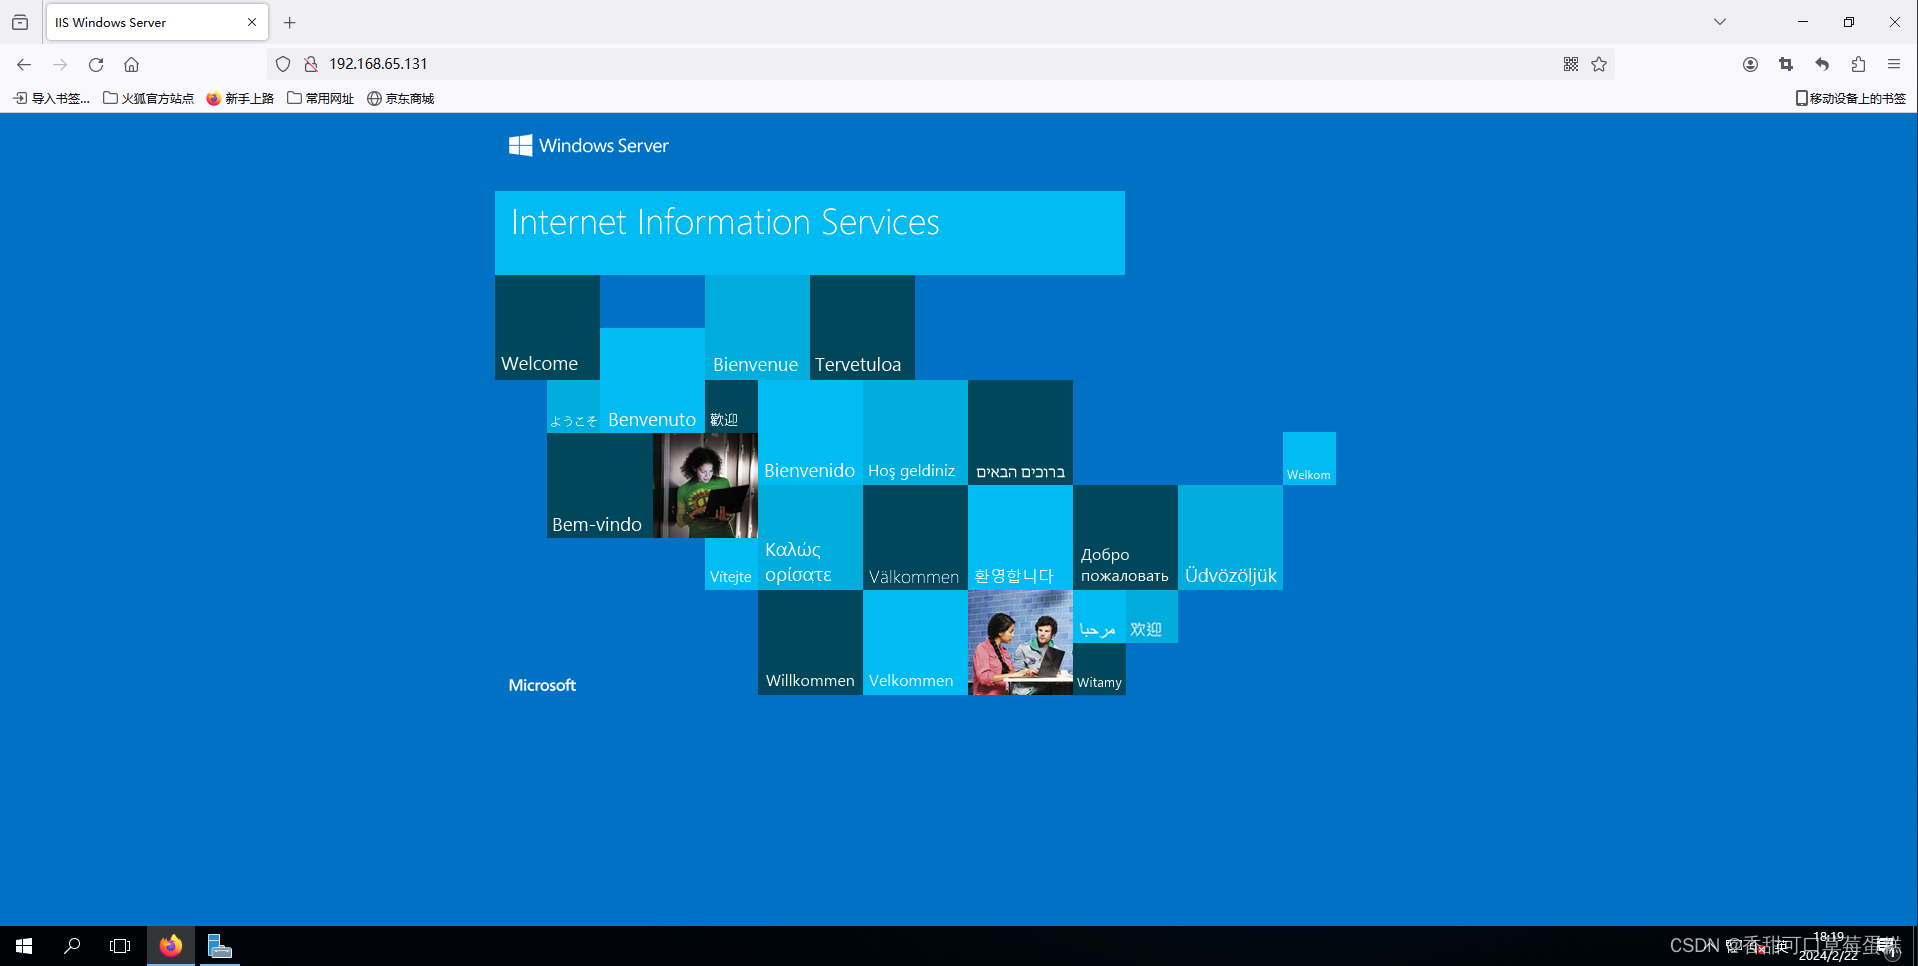Close the IIS Windows Server tab

point(252,22)
